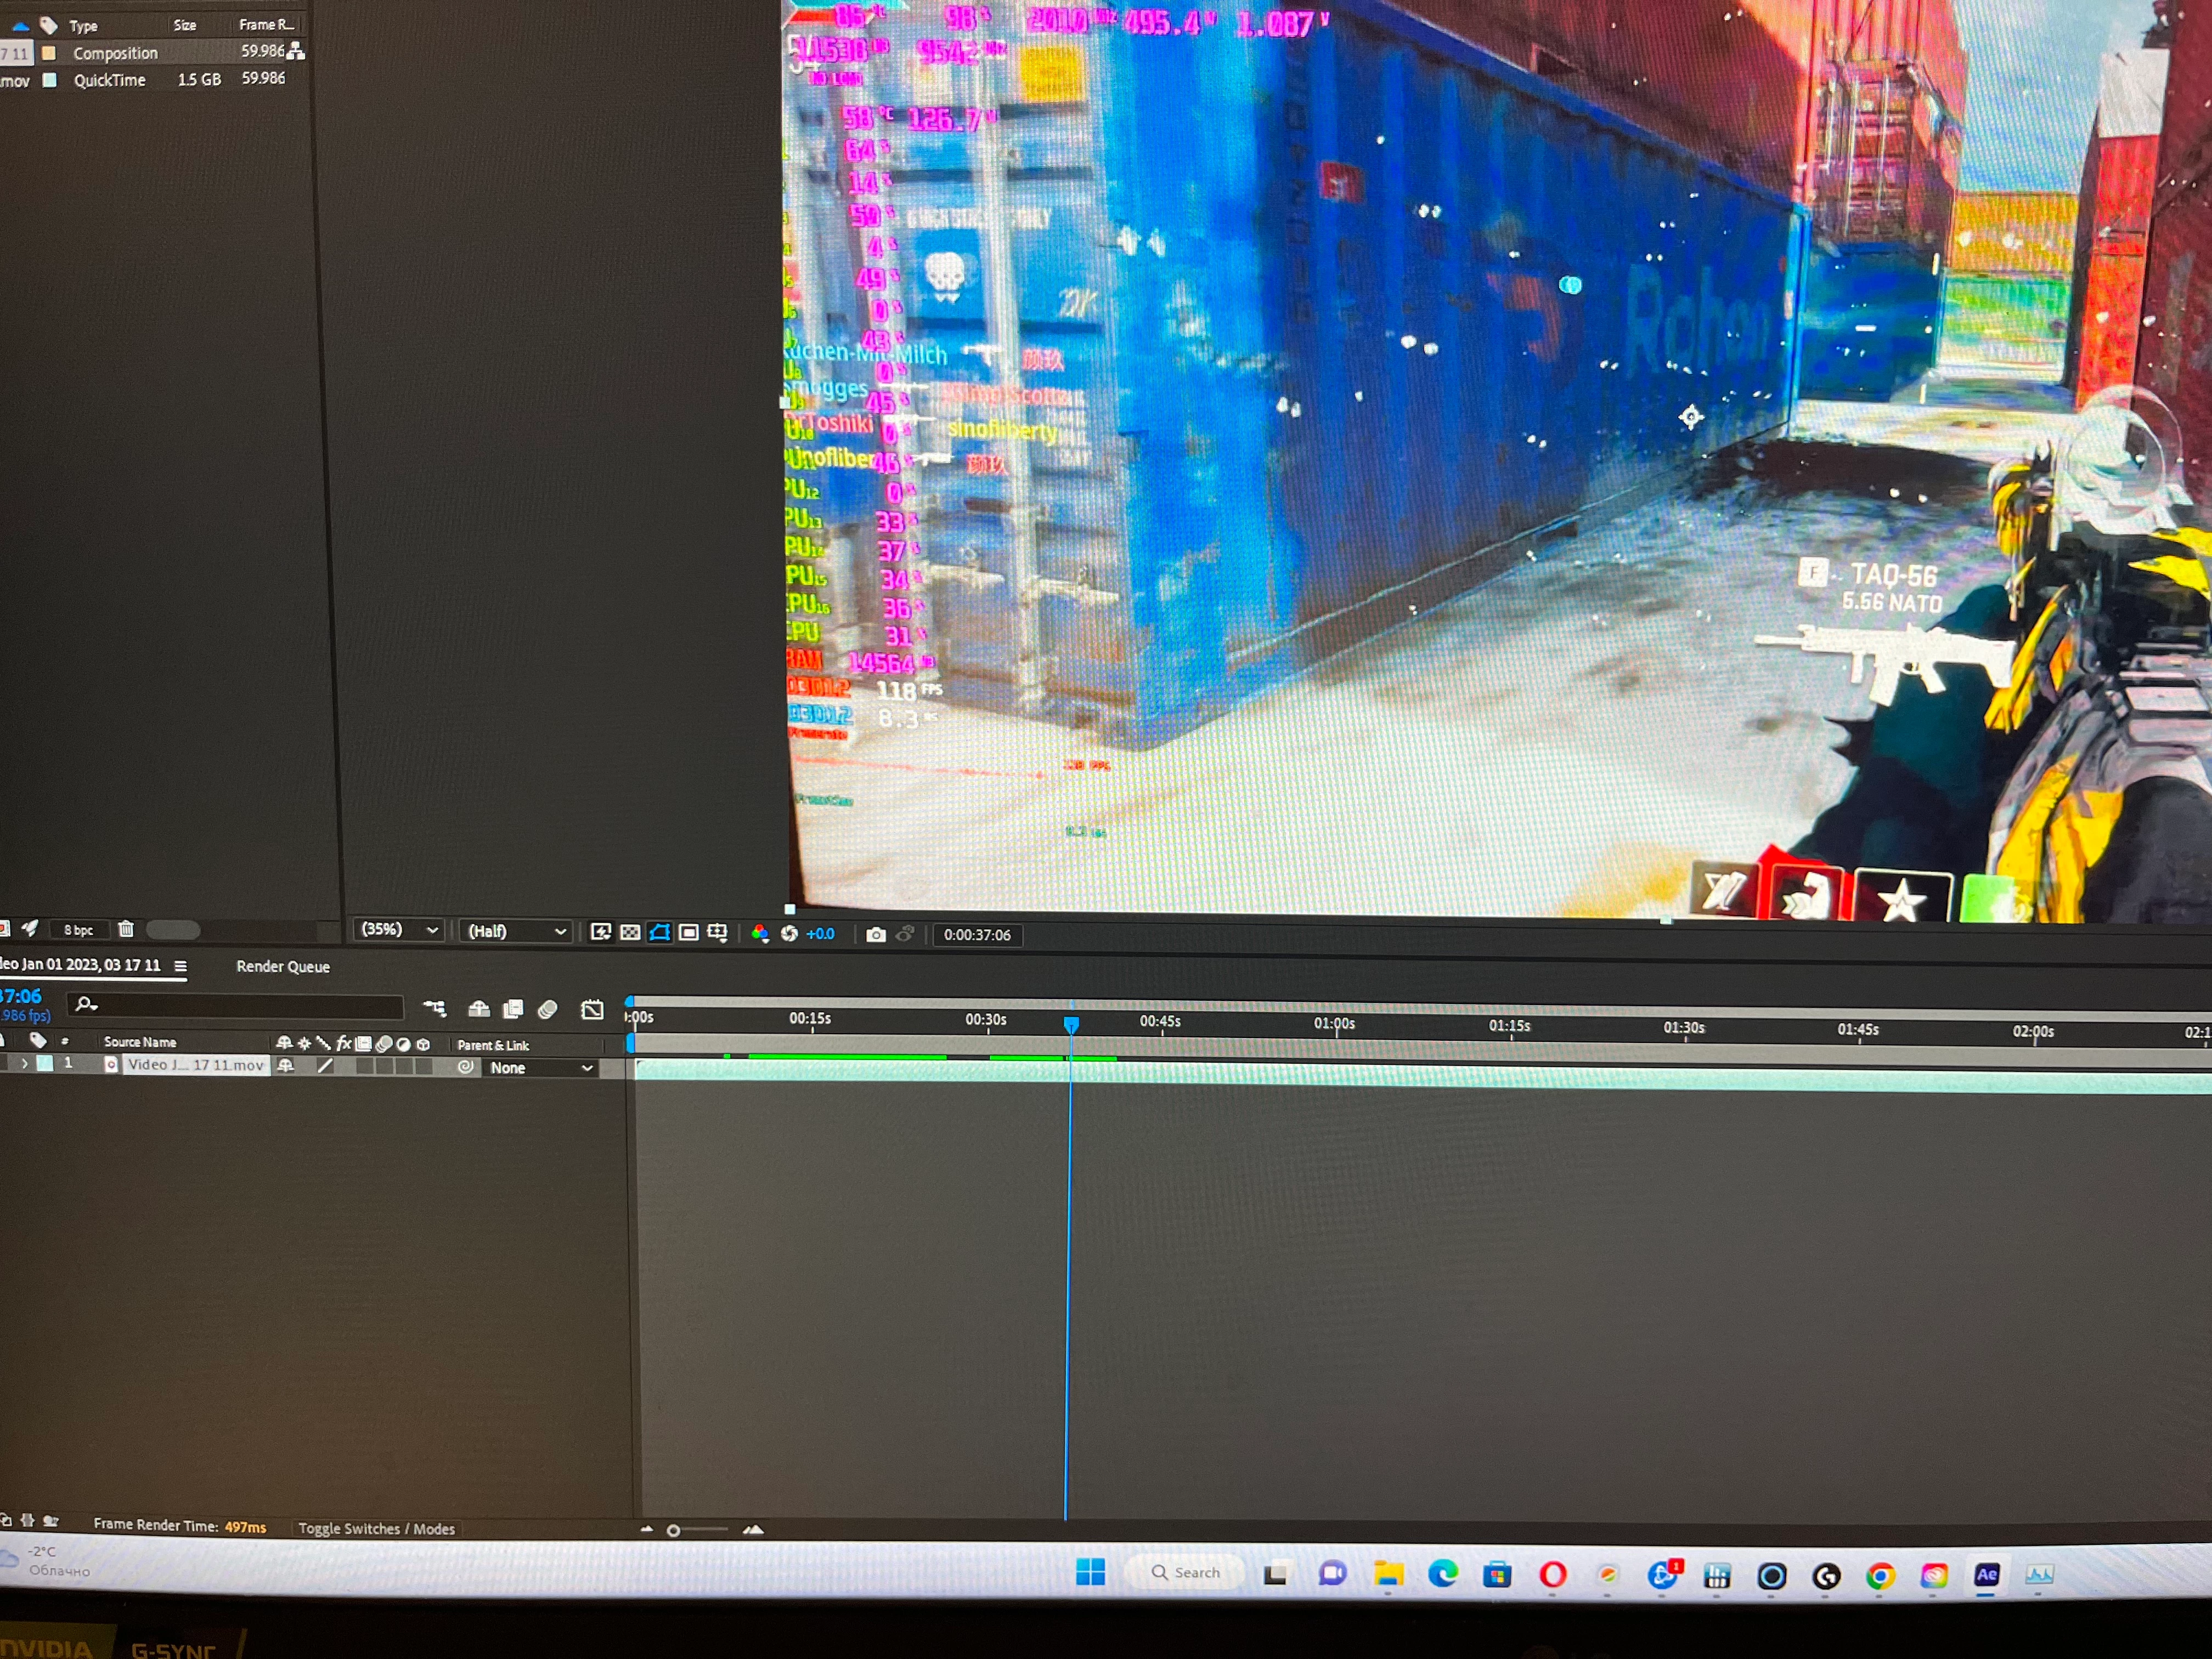The height and width of the screenshot is (1659, 2212).
Task: Toggle mask and shape path visibility
Action: [660, 932]
